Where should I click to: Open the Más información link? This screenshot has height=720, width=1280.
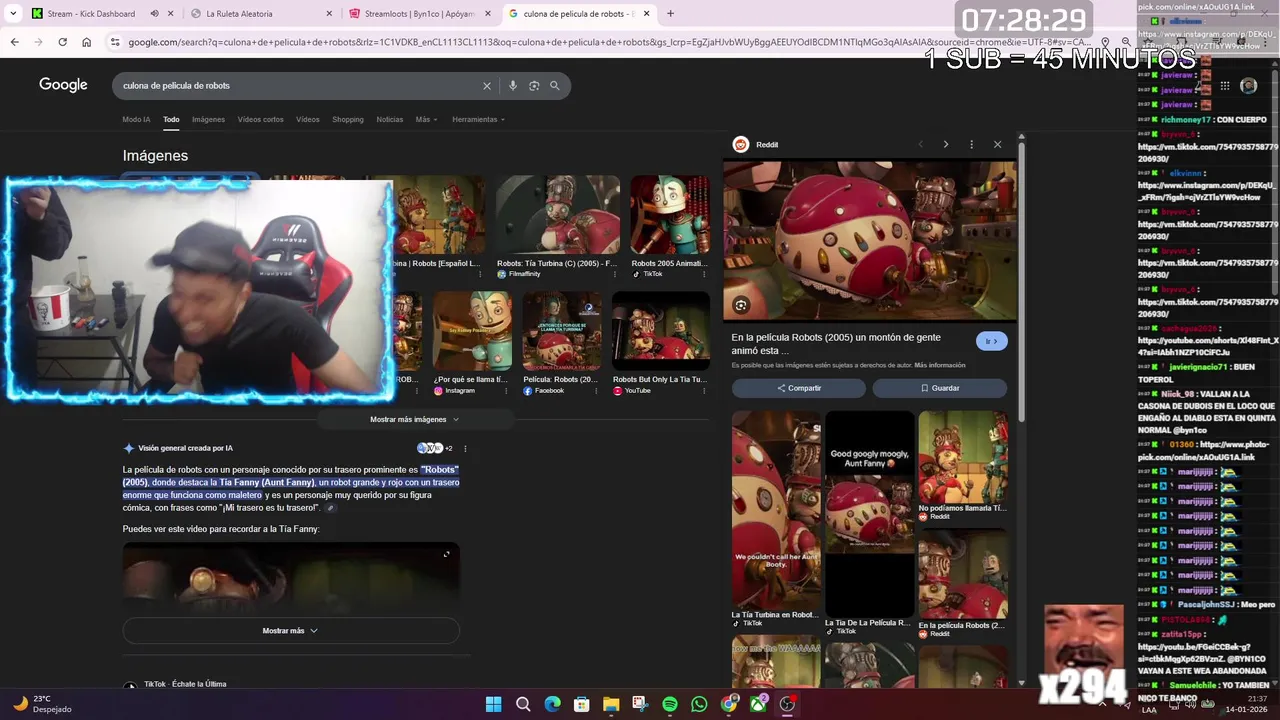coord(940,365)
